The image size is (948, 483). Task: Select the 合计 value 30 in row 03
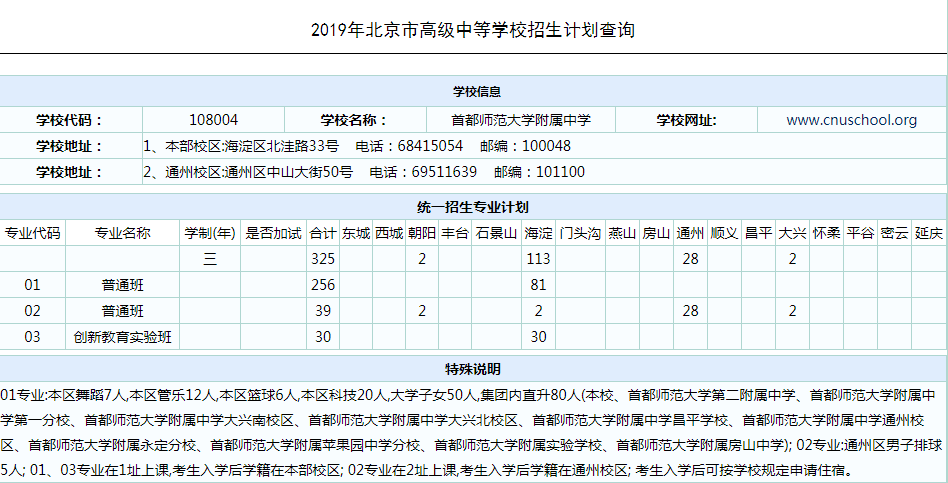[323, 337]
